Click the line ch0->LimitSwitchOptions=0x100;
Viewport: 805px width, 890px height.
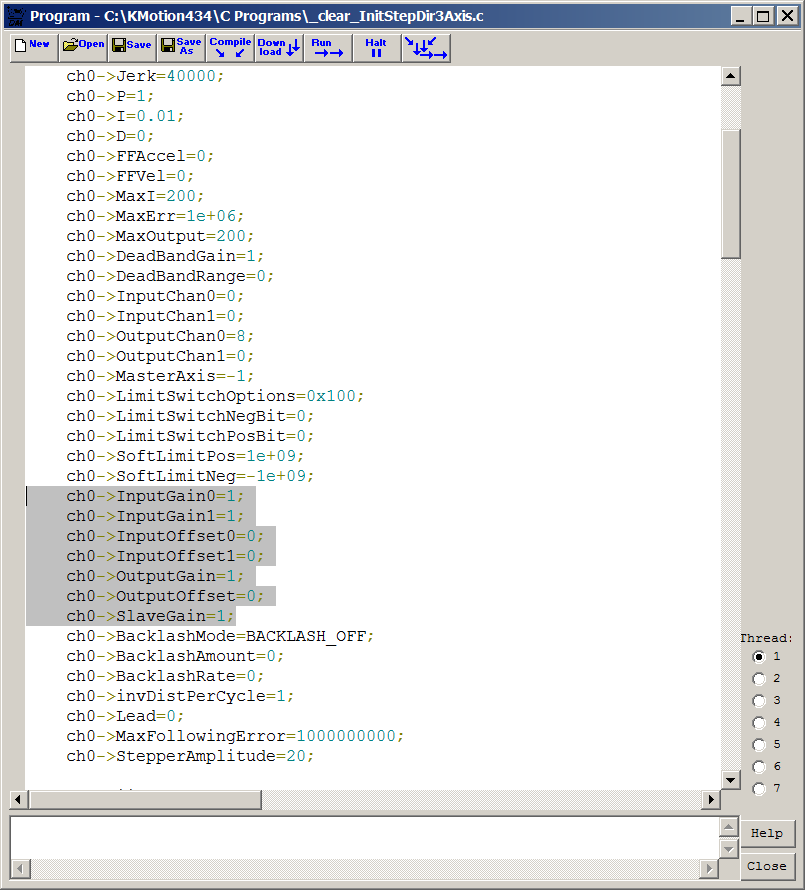click(215, 396)
